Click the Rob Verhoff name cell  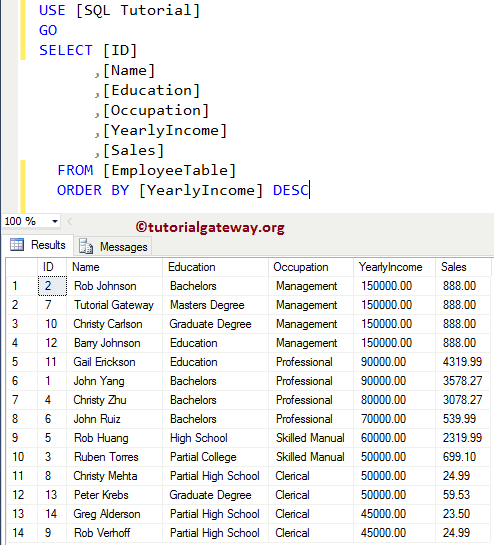click(114, 533)
